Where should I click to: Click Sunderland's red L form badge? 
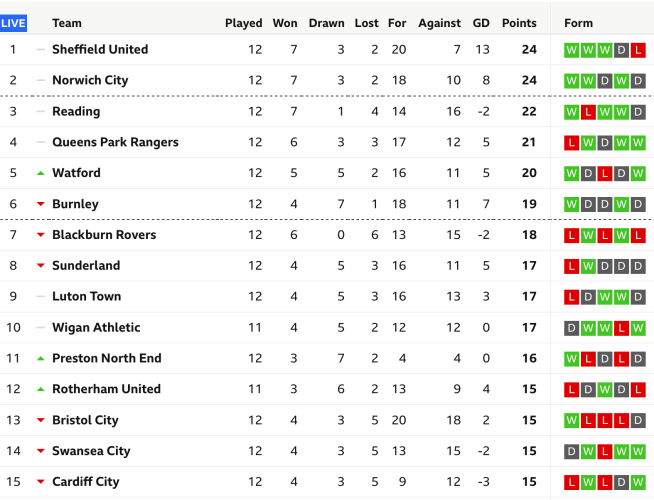(x=571, y=266)
